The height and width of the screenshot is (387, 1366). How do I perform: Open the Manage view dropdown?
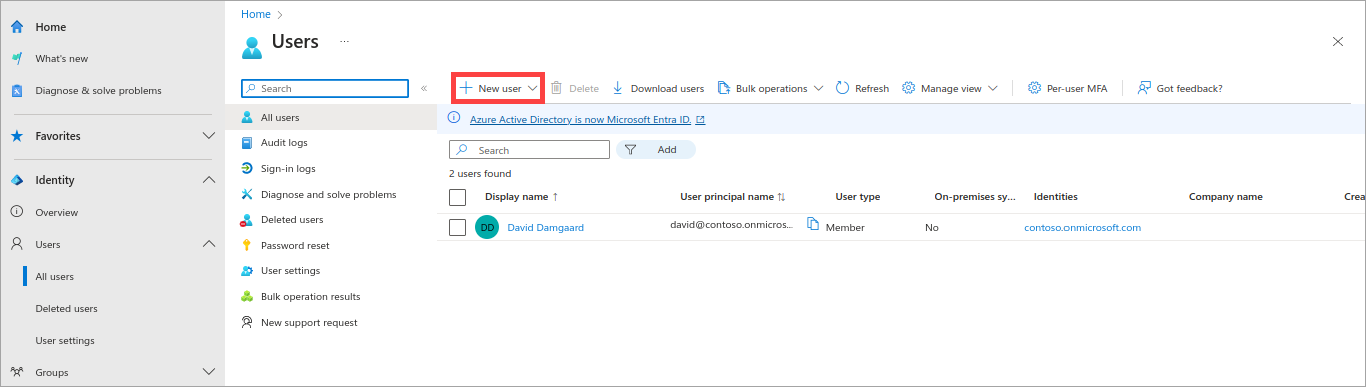click(950, 88)
